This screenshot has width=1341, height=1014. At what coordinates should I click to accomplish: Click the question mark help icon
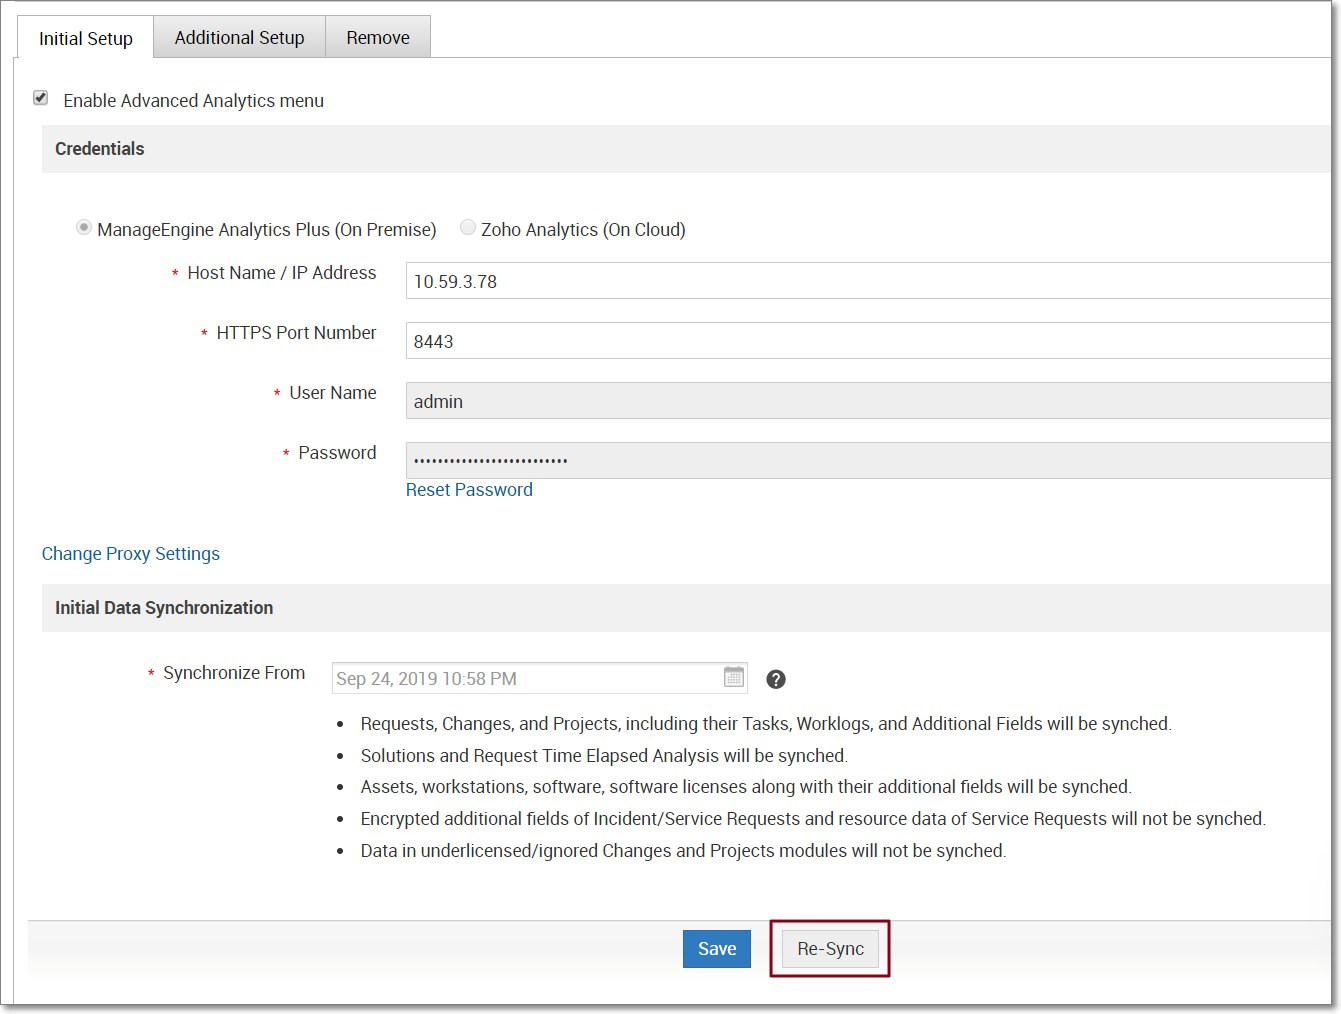coord(776,680)
